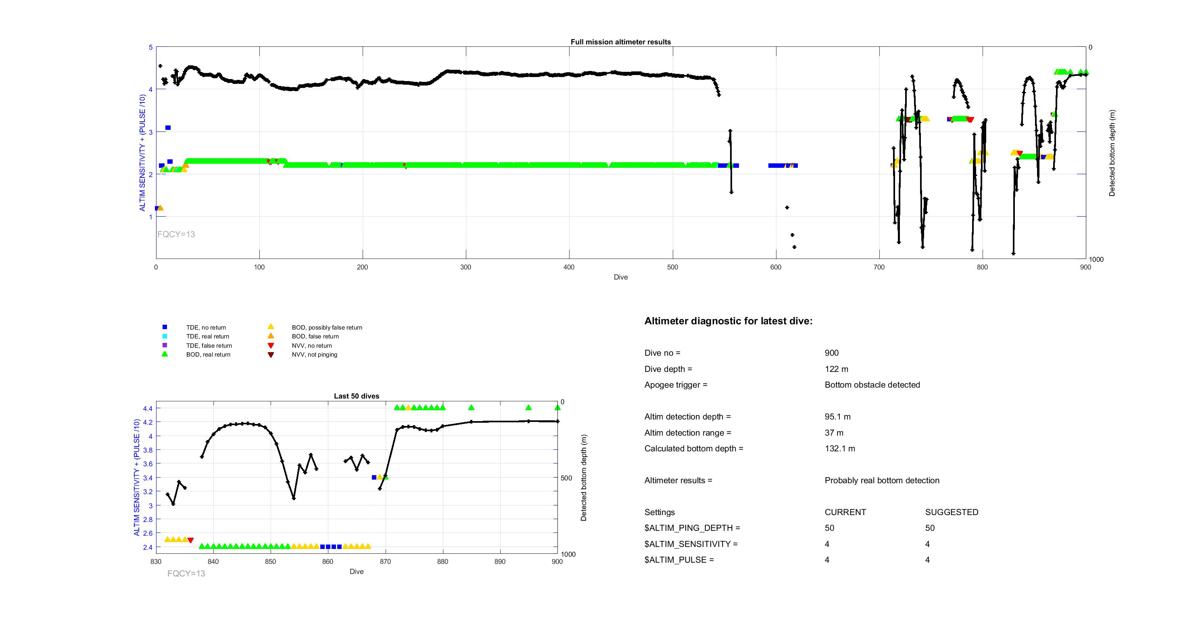Image resolution: width=1200 pixels, height=622 pixels.
Task: Click the red inverted triangle NVV no return legend marker
Action: [x=272, y=345]
